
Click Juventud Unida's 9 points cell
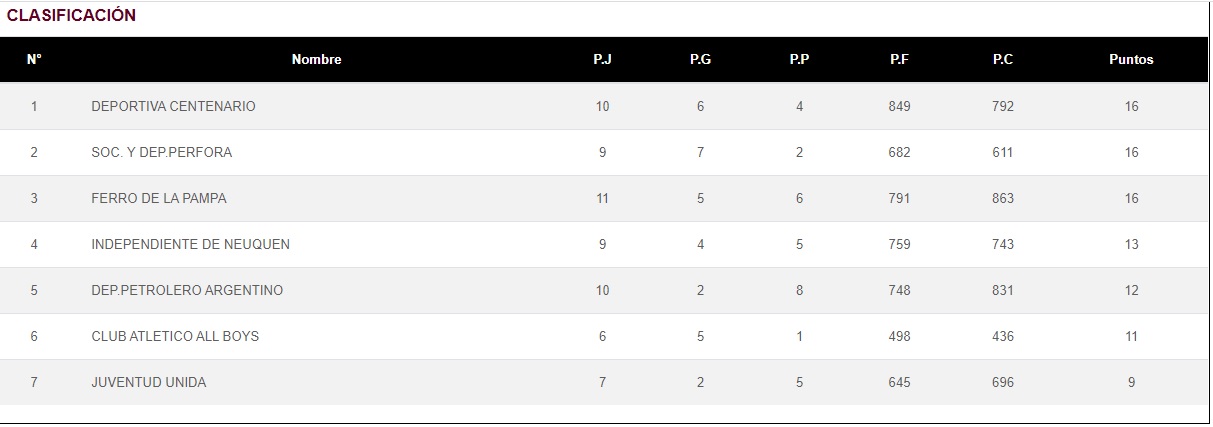tap(1131, 383)
